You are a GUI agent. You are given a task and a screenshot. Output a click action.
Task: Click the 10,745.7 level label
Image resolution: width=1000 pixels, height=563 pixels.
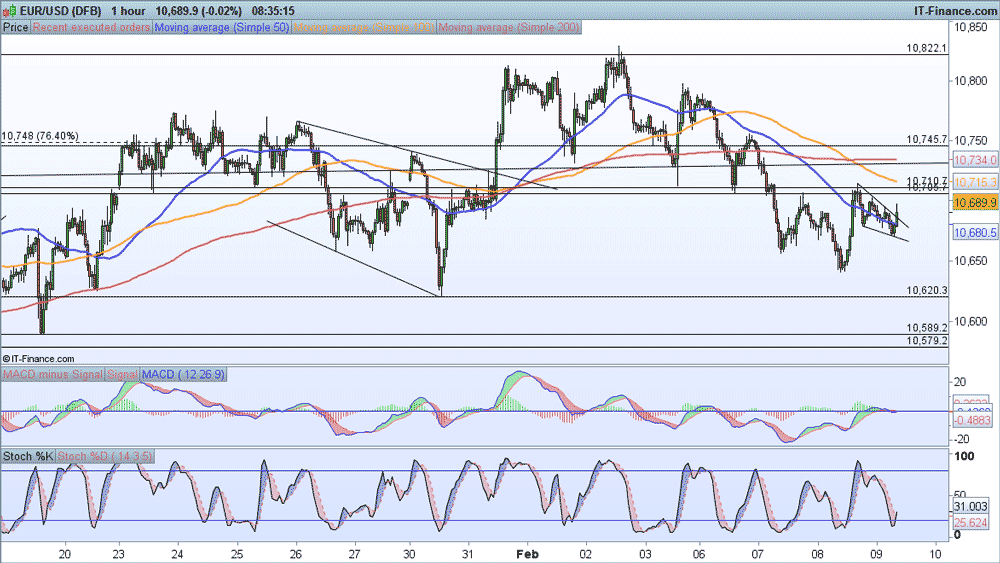926,139
